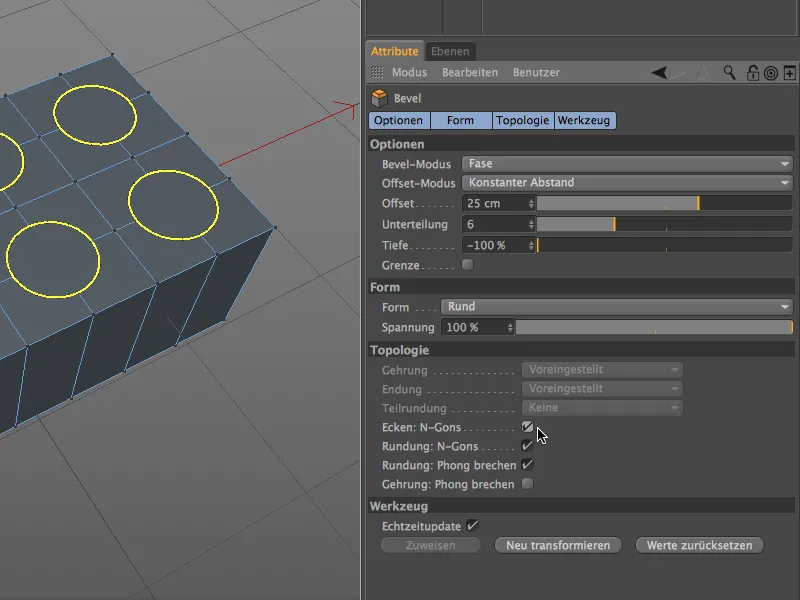
Task: Select the Form tab of Bevel
Action: click(461, 120)
